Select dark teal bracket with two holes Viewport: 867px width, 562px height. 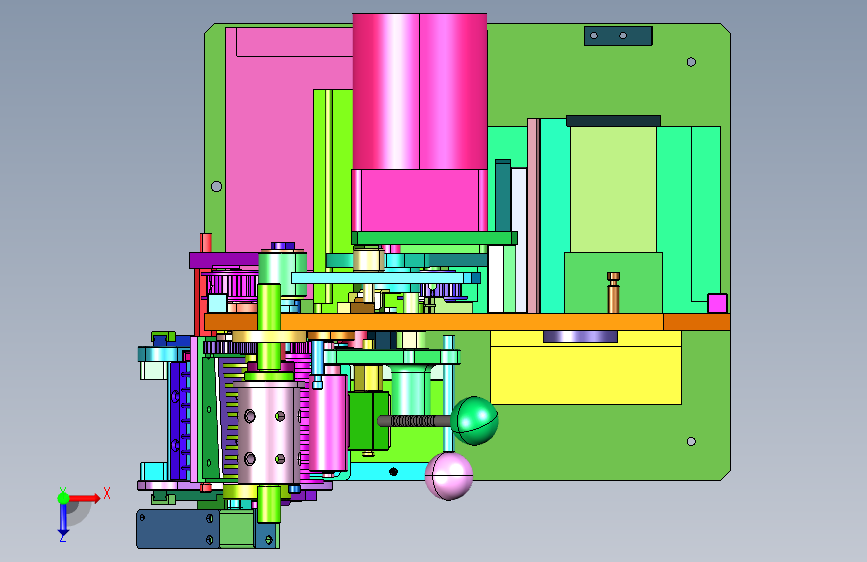(618, 36)
